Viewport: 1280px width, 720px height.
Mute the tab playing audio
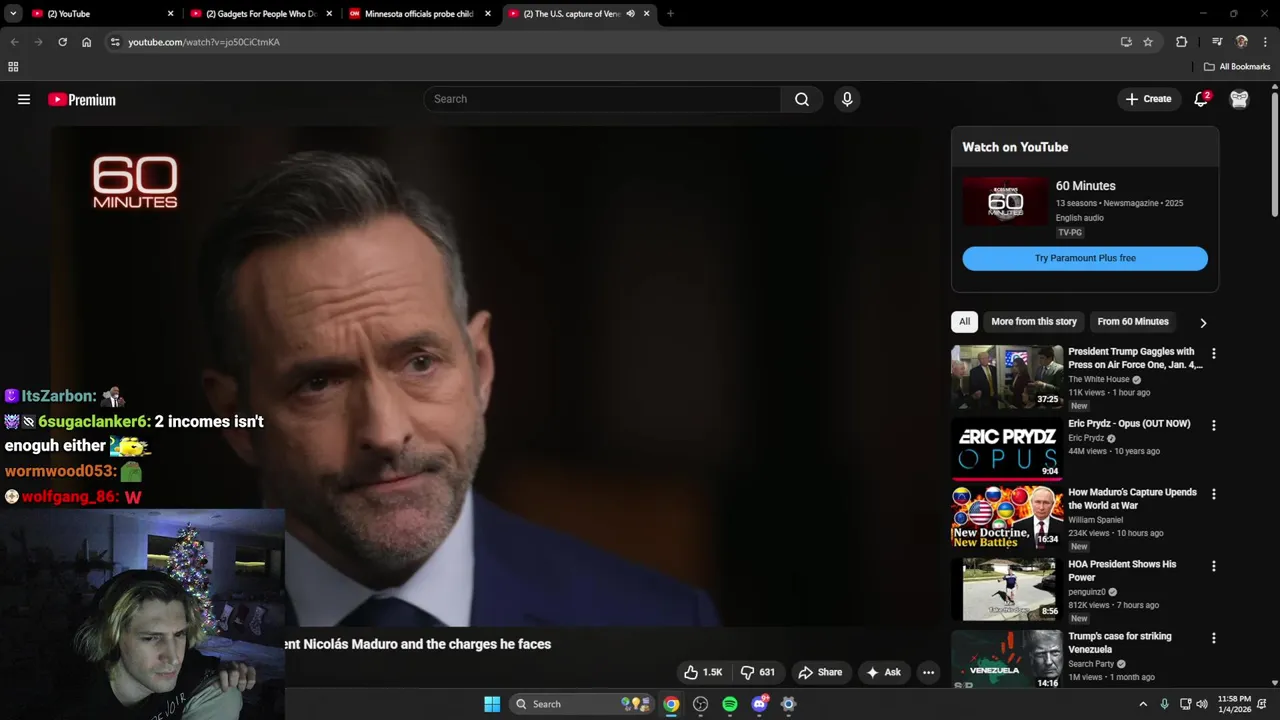[x=630, y=14]
